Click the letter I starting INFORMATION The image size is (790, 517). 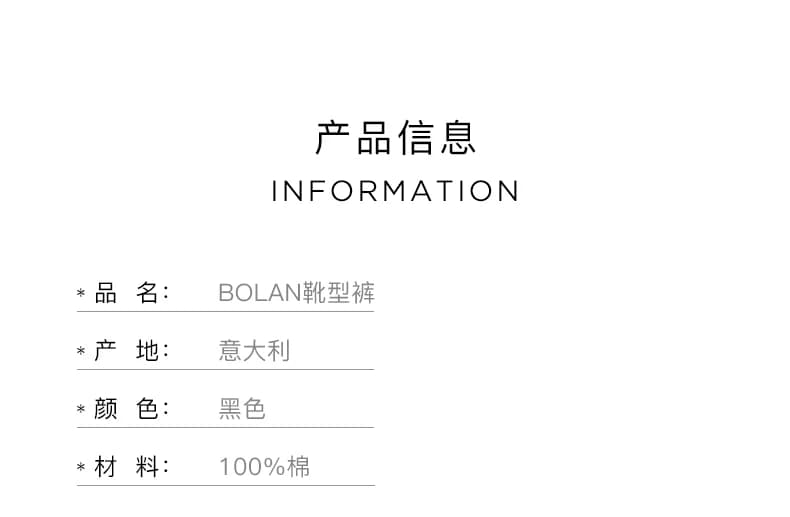[275, 191]
